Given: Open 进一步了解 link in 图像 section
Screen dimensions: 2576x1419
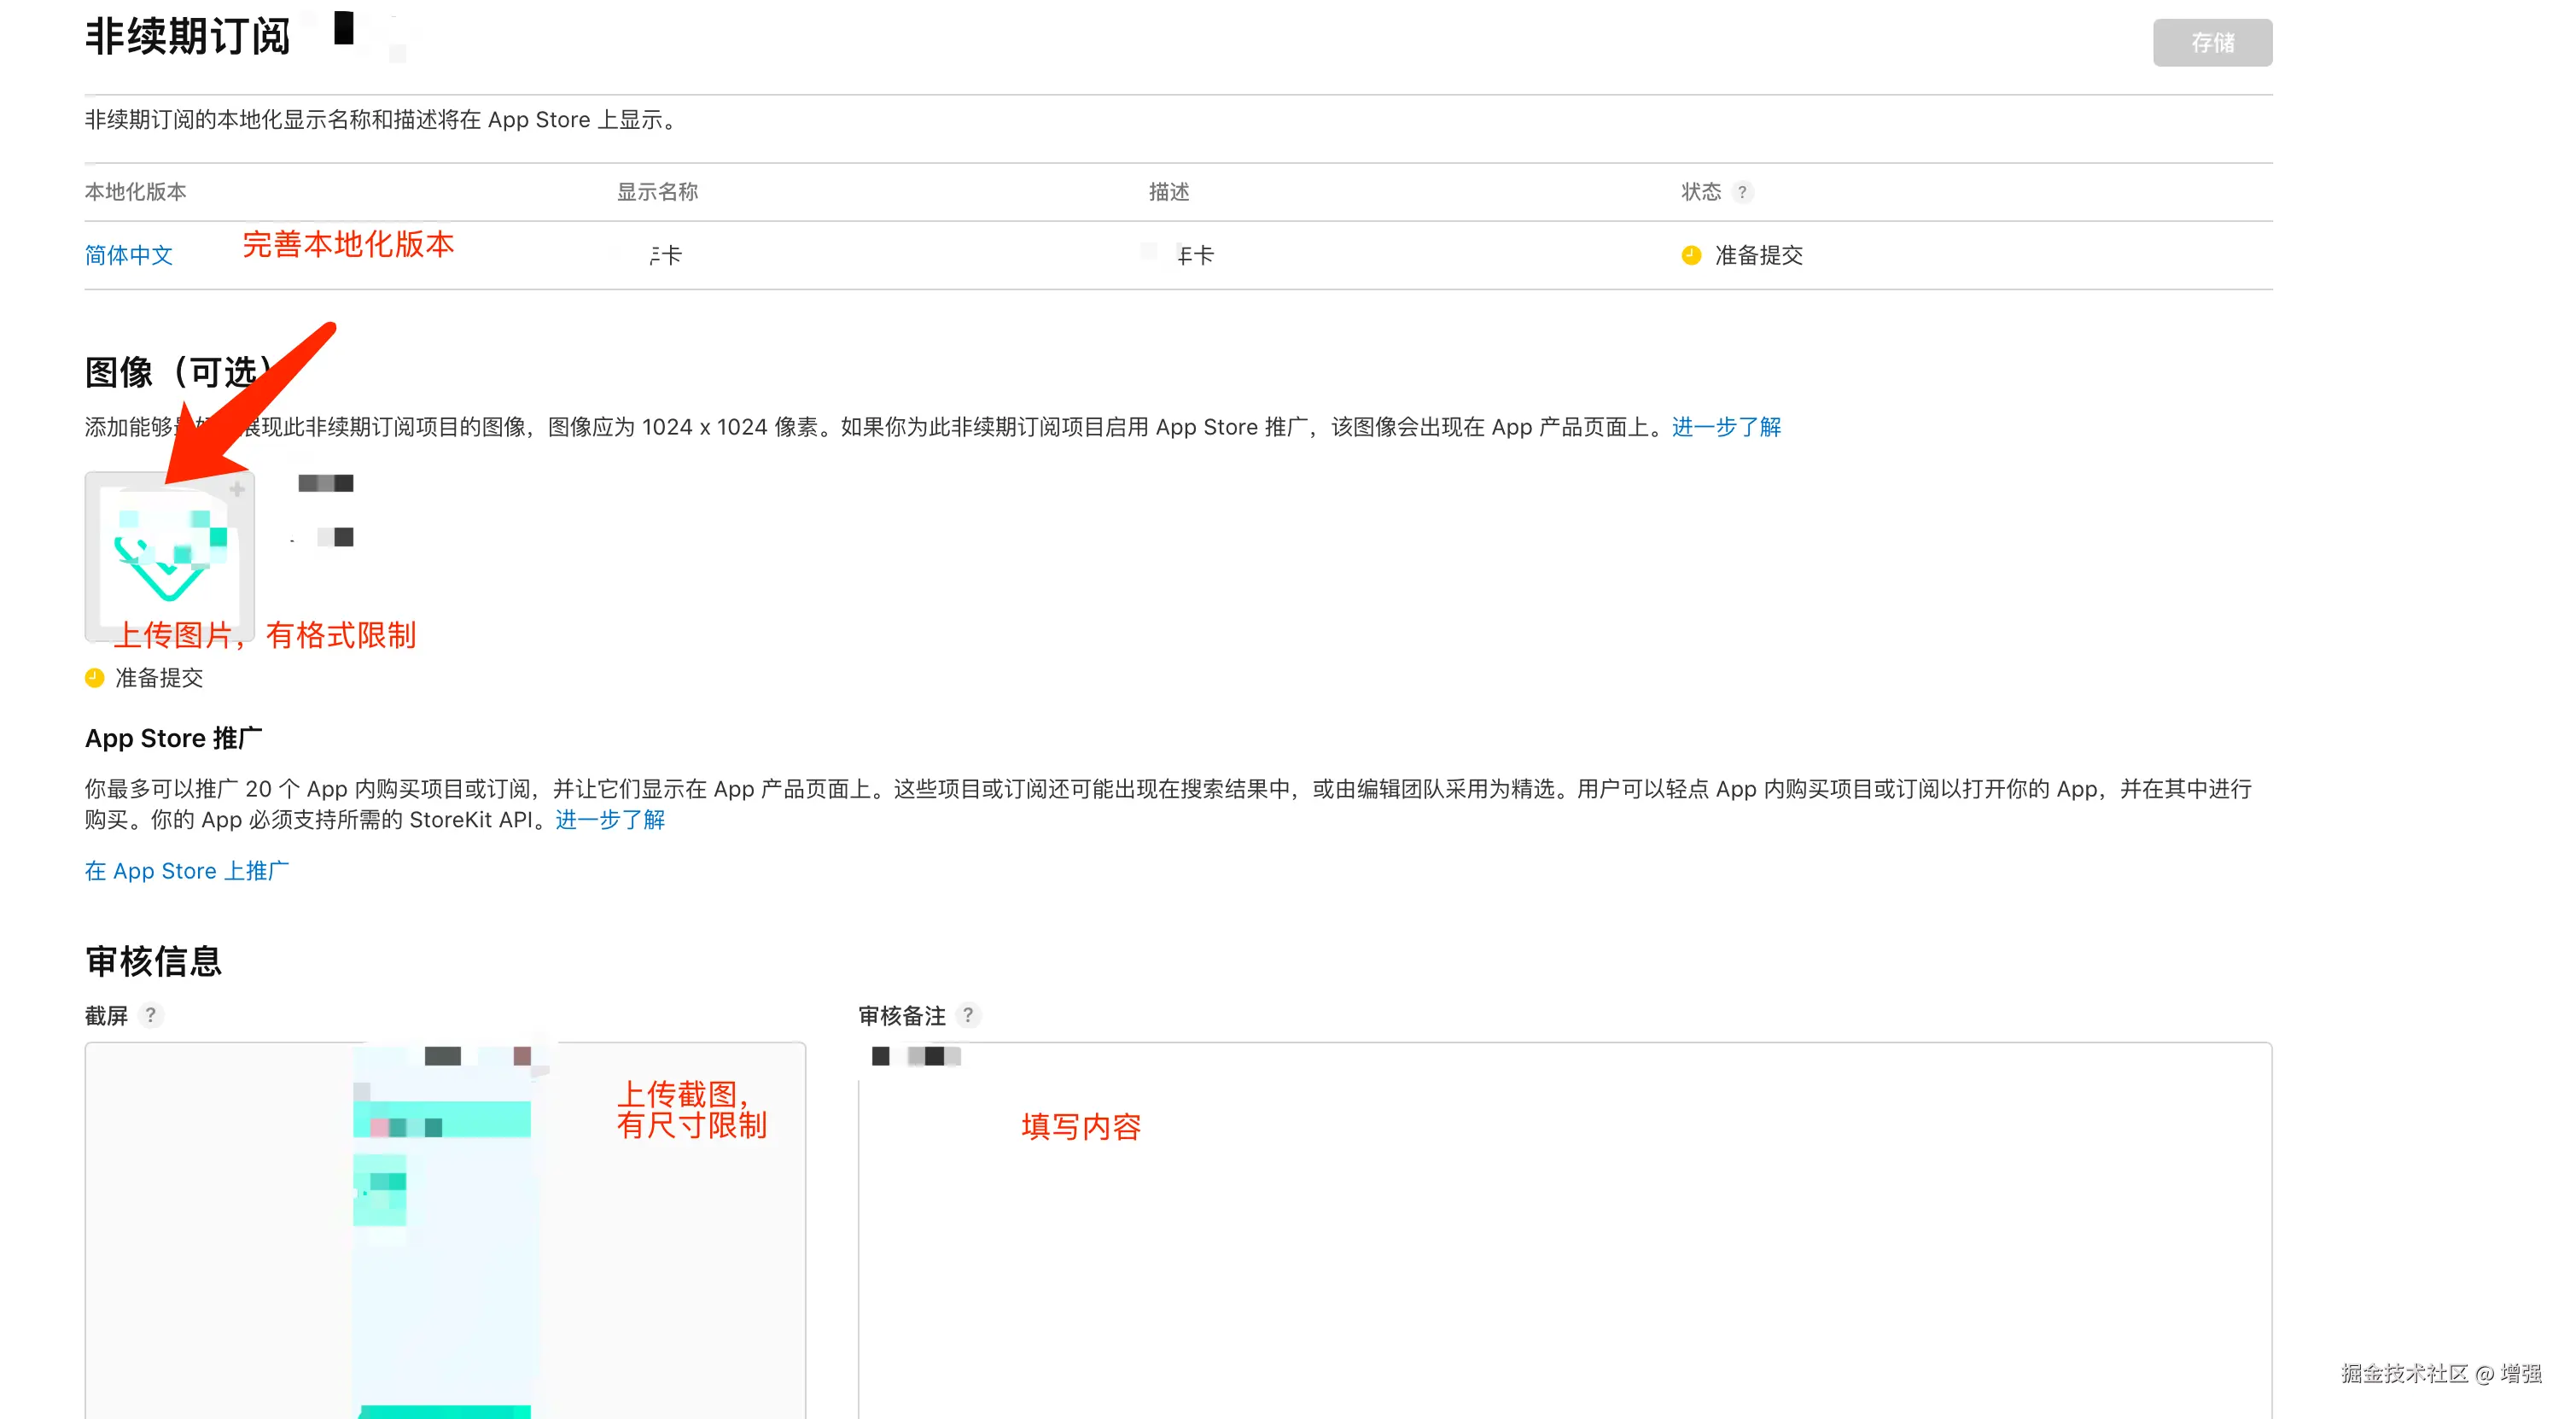Looking at the screenshot, I should (x=1725, y=427).
